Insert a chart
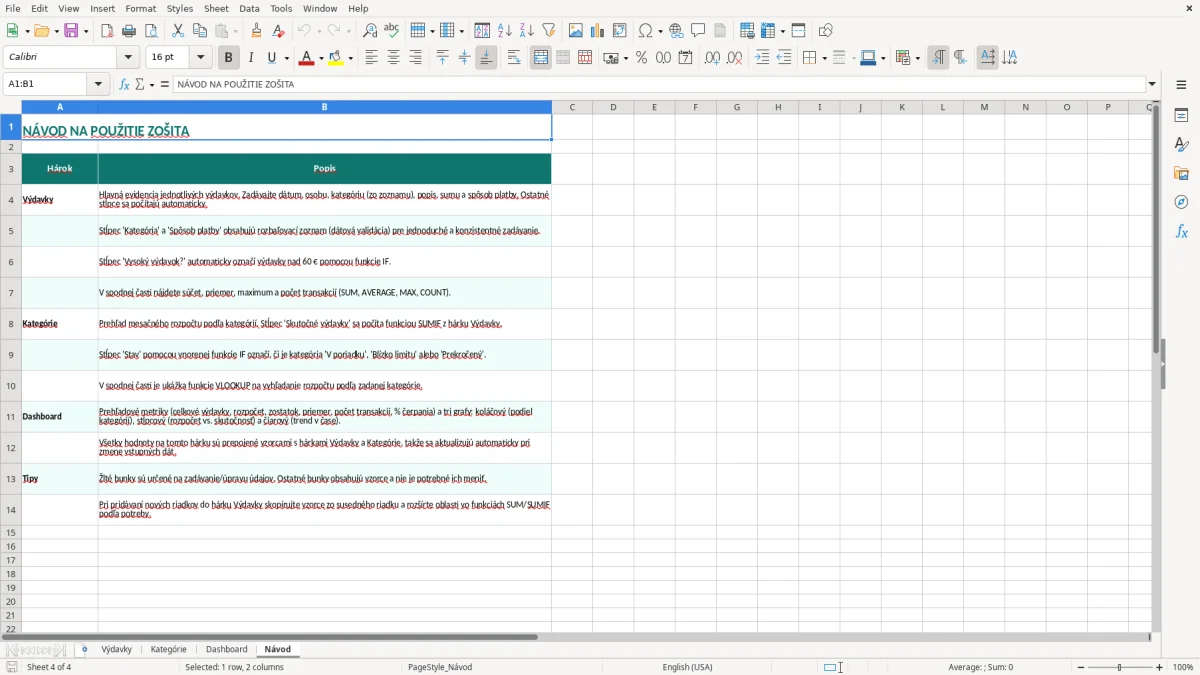This screenshot has height=675, width=1200. 598,31
